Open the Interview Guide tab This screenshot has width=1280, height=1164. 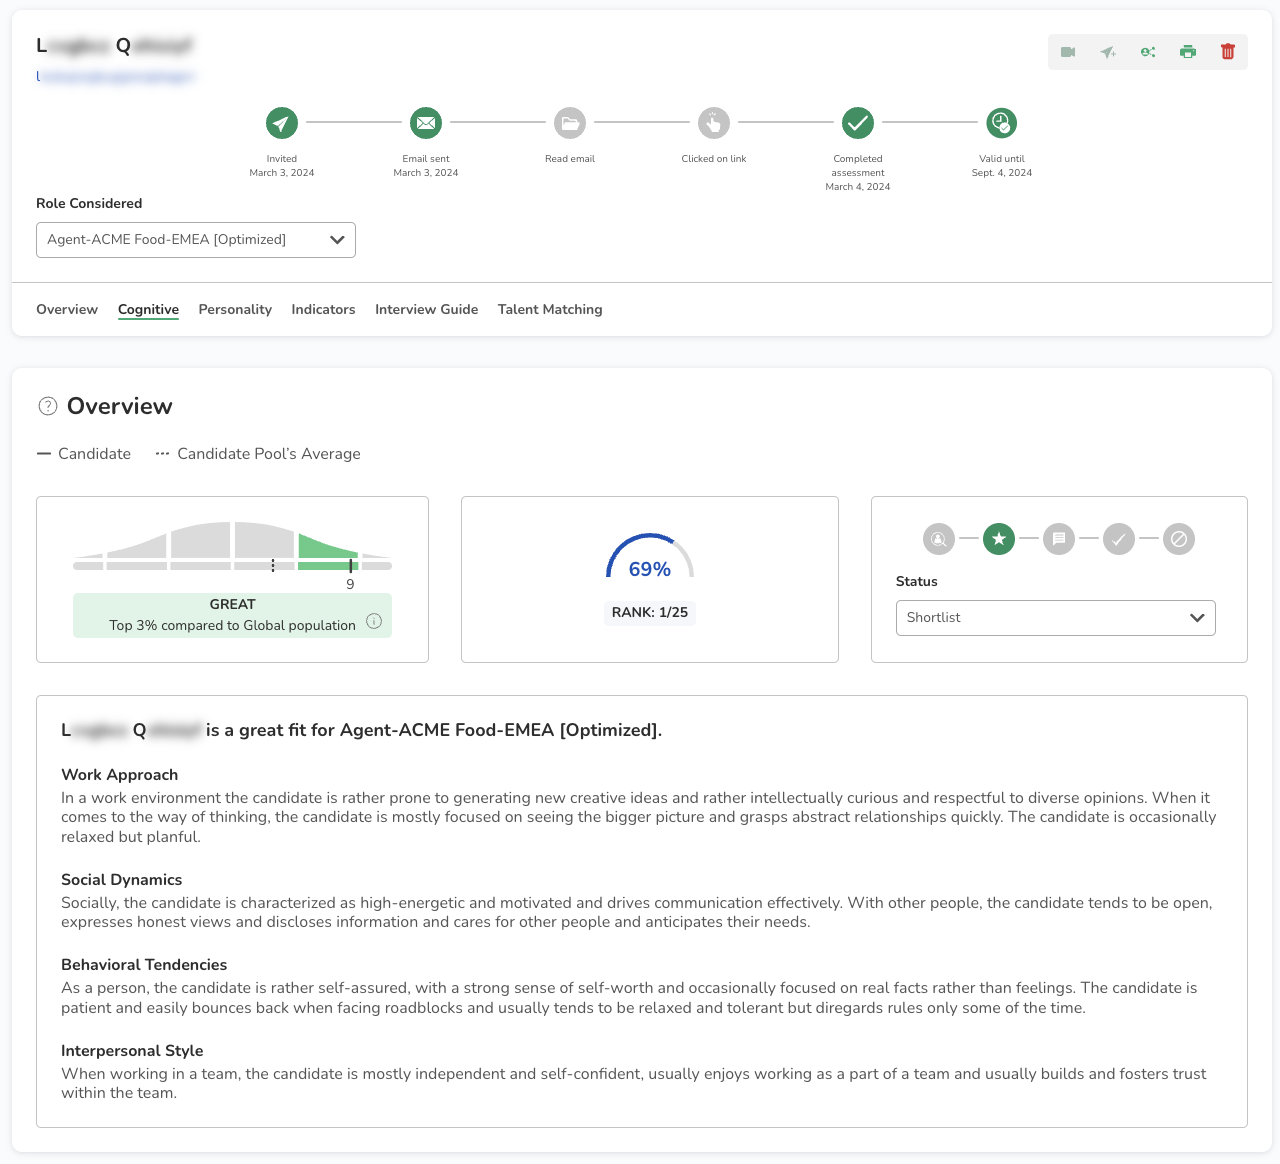426,310
